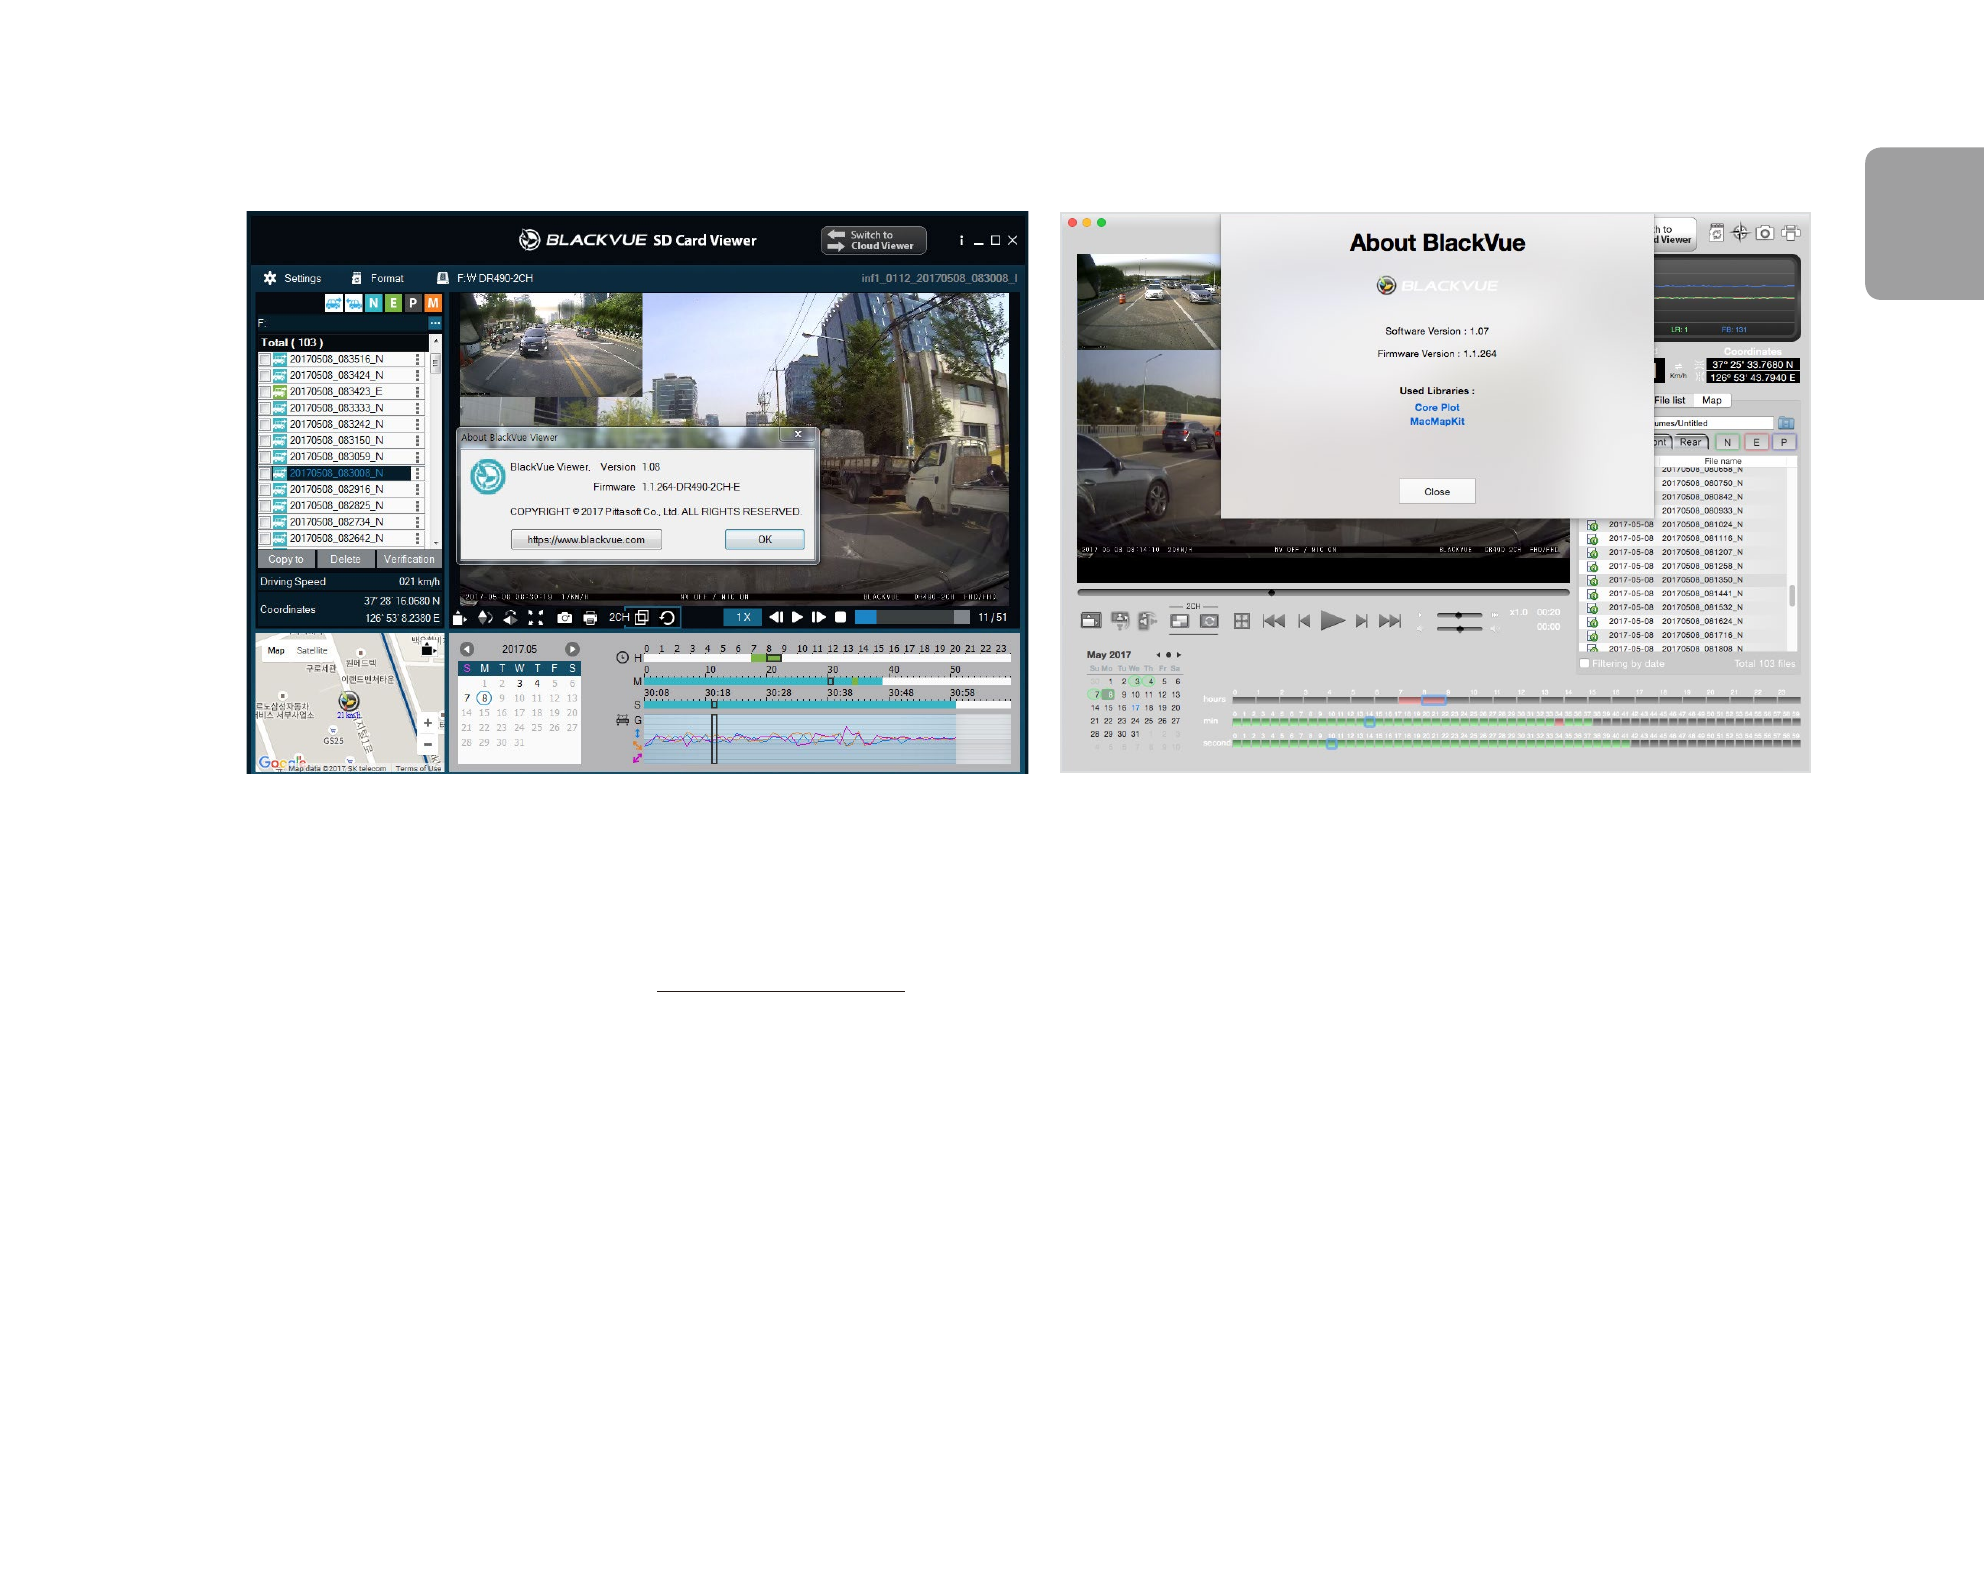
Task: Toggle the Rear filter in Mac viewer
Action: 1690,442
